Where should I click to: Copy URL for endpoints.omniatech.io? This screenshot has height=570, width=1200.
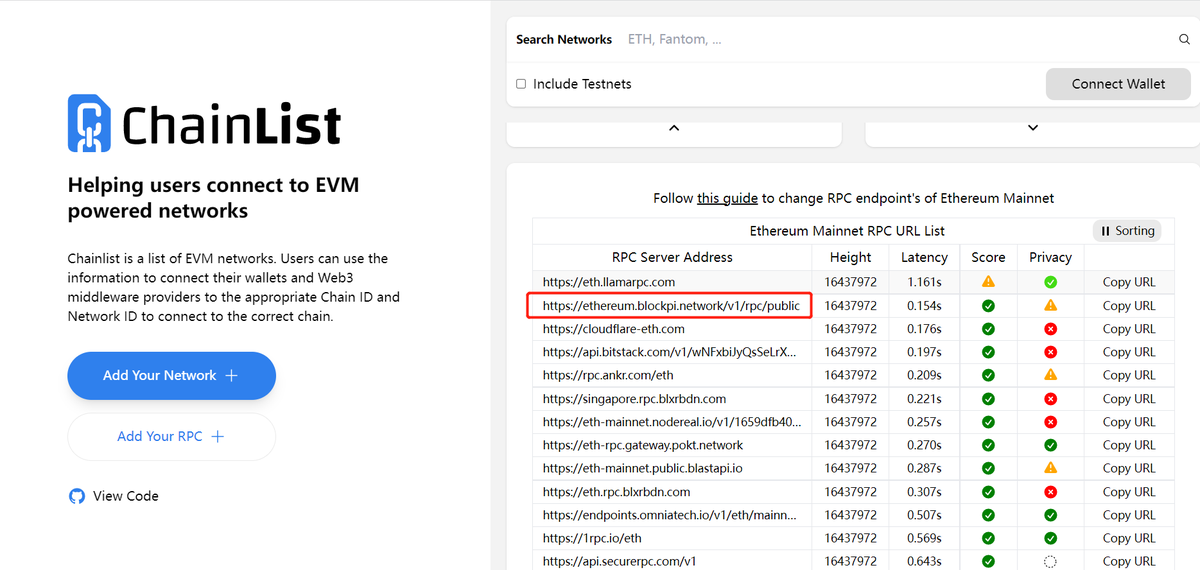1129,515
